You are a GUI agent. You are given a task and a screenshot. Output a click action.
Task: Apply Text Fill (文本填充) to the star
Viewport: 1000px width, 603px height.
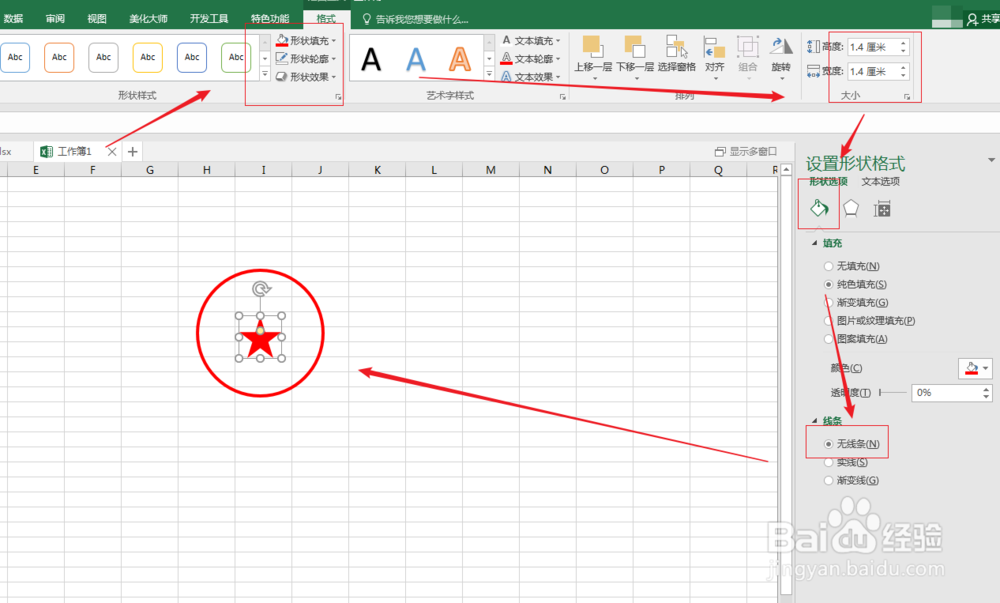530,40
